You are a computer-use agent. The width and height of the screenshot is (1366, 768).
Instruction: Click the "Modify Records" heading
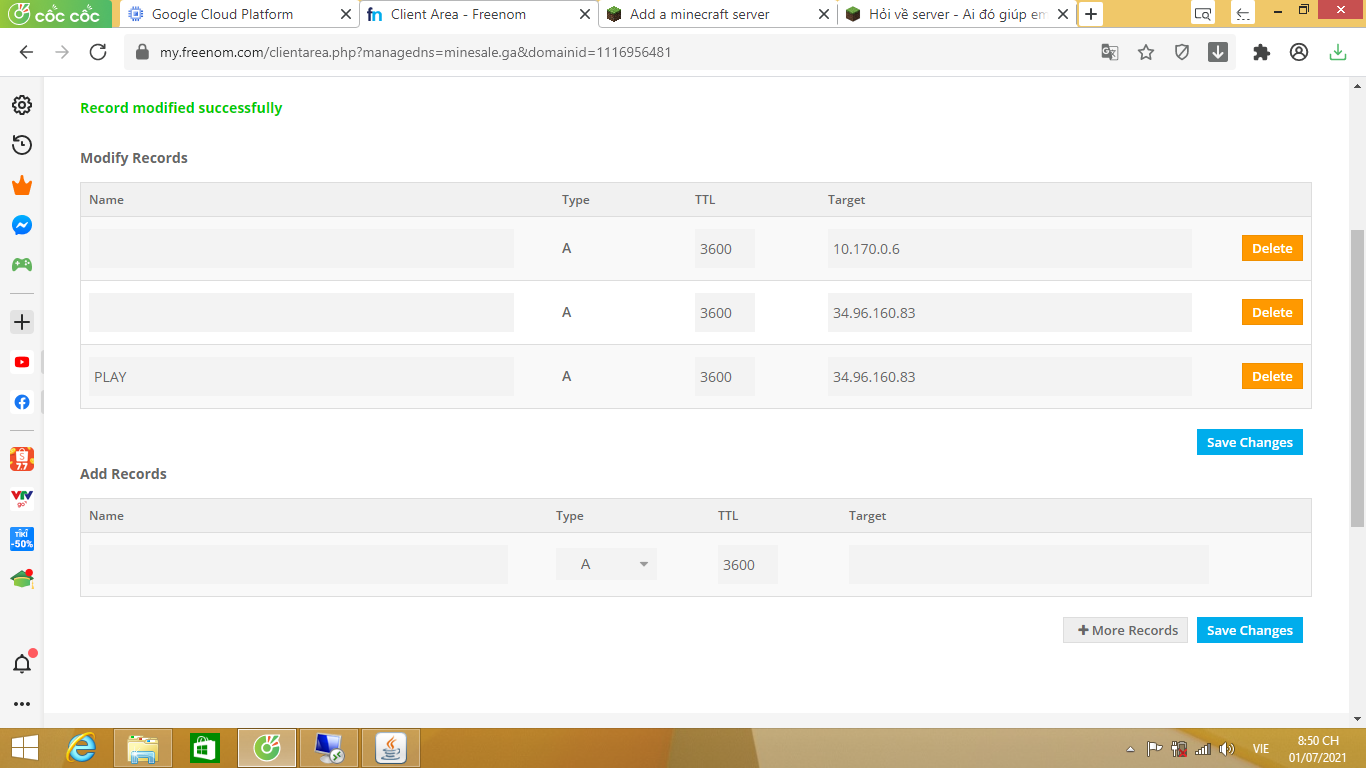click(134, 158)
